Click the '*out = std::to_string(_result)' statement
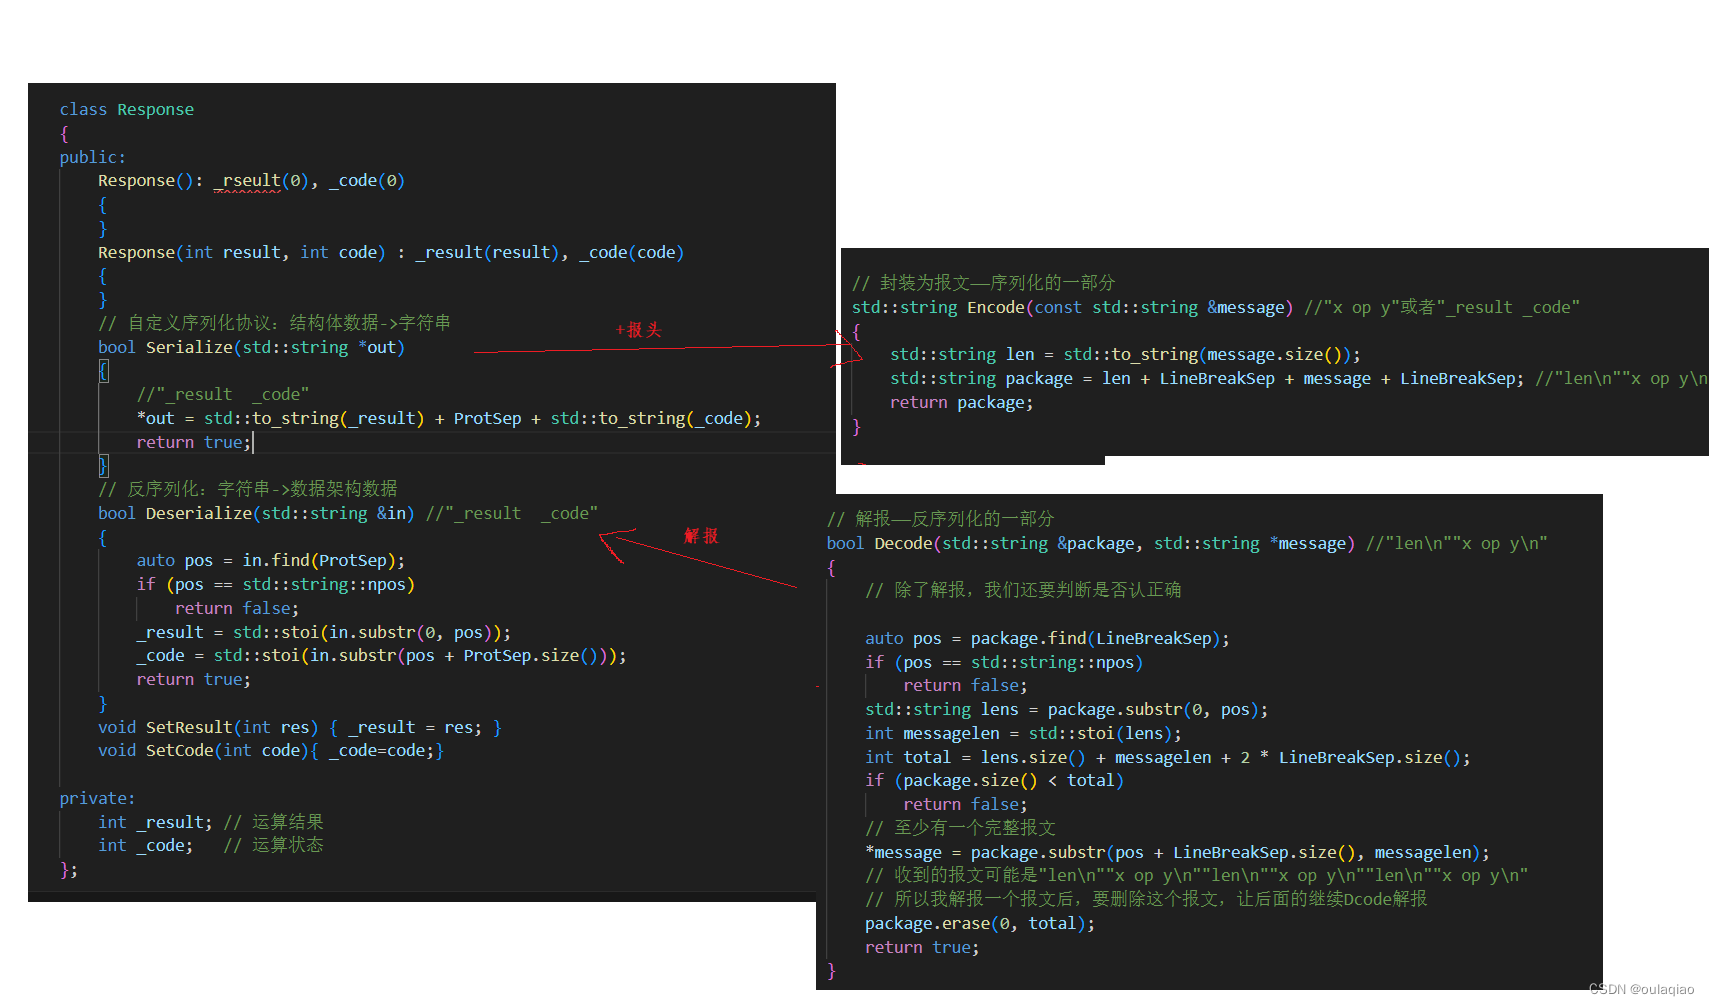 (449, 418)
